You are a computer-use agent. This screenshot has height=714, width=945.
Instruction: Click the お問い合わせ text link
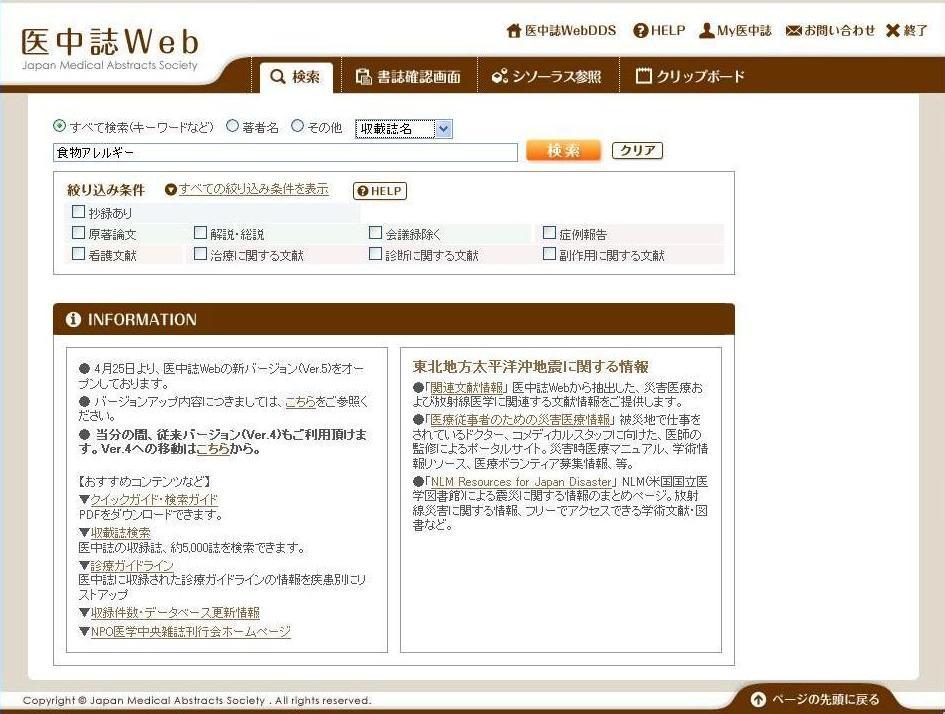pos(840,31)
